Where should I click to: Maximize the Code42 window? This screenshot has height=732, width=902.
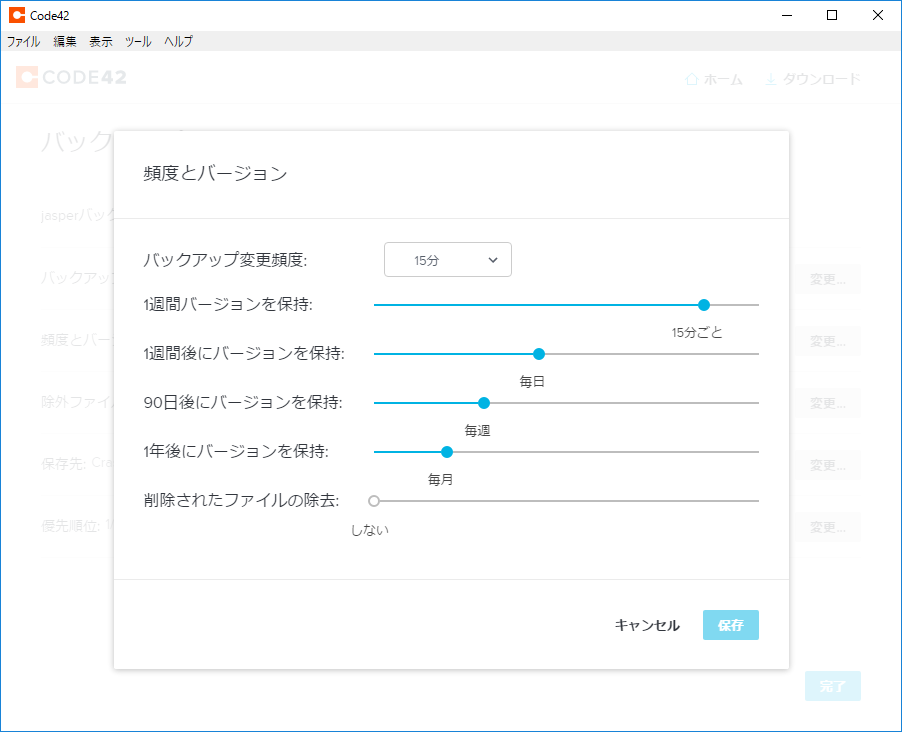(x=832, y=15)
